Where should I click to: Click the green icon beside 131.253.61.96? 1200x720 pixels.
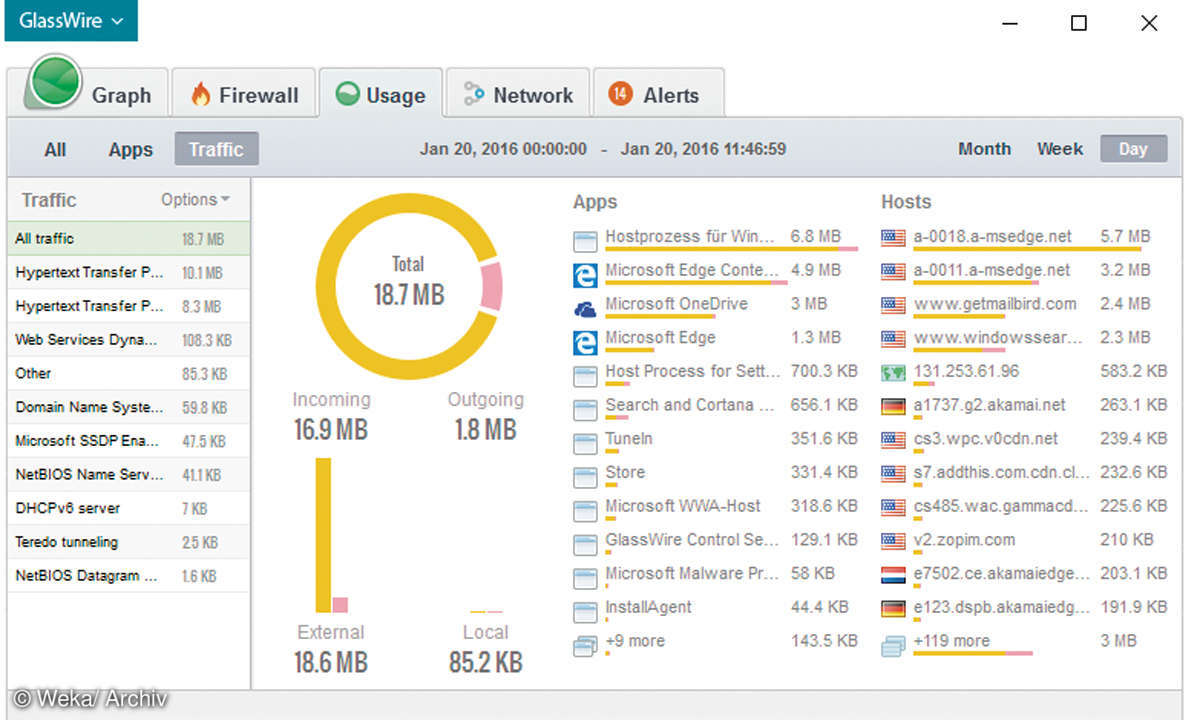point(893,372)
